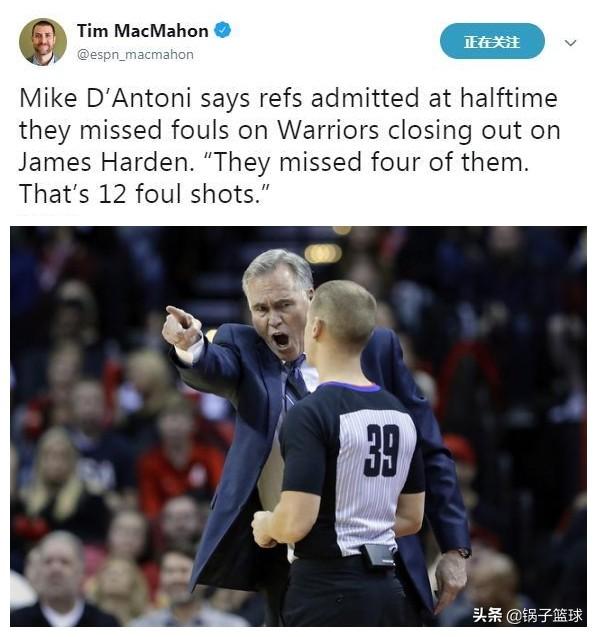Click the referee's belt pouch in photo

click(x=379, y=555)
